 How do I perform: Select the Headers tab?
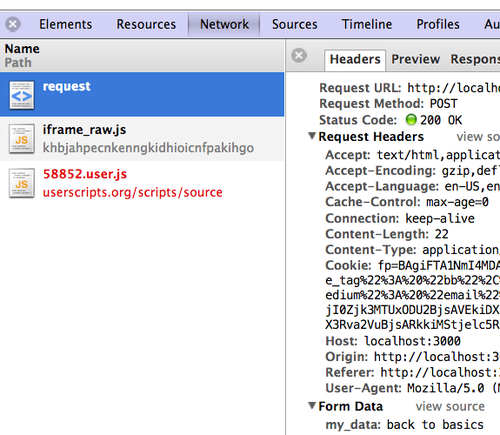coord(355,59)
